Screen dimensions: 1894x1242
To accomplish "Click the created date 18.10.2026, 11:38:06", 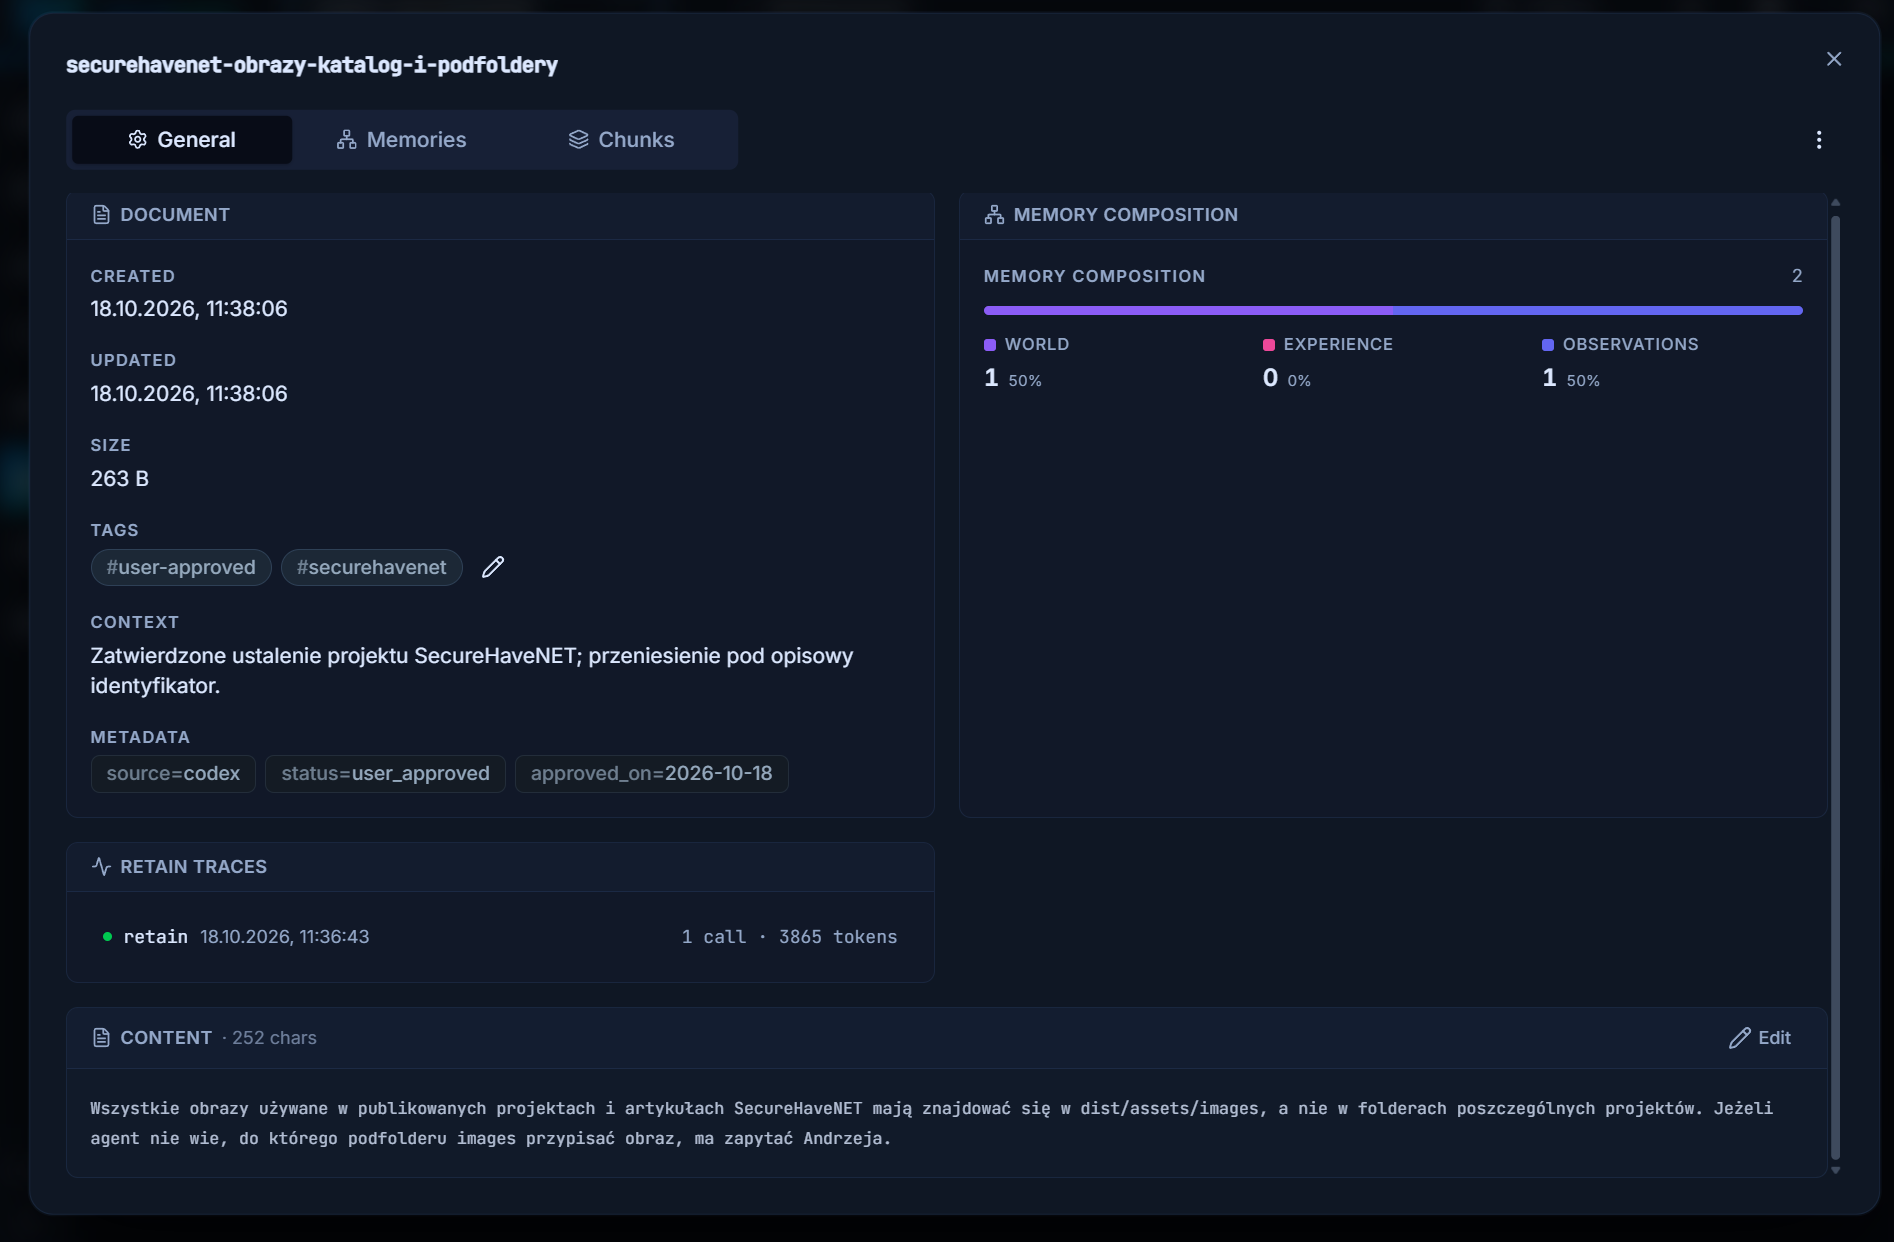I will [189, 309].
